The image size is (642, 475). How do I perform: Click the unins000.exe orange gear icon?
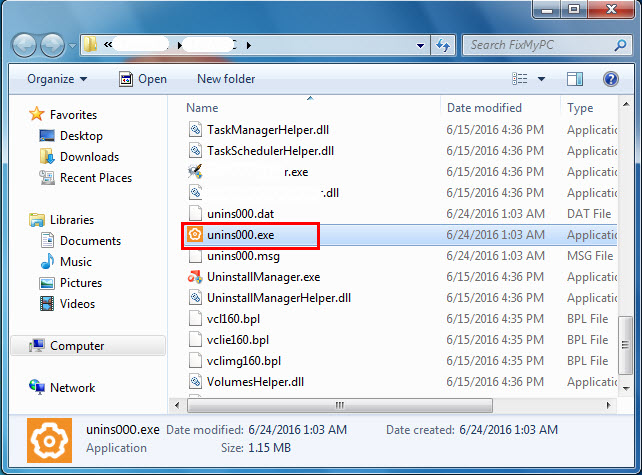pos(194,235)
